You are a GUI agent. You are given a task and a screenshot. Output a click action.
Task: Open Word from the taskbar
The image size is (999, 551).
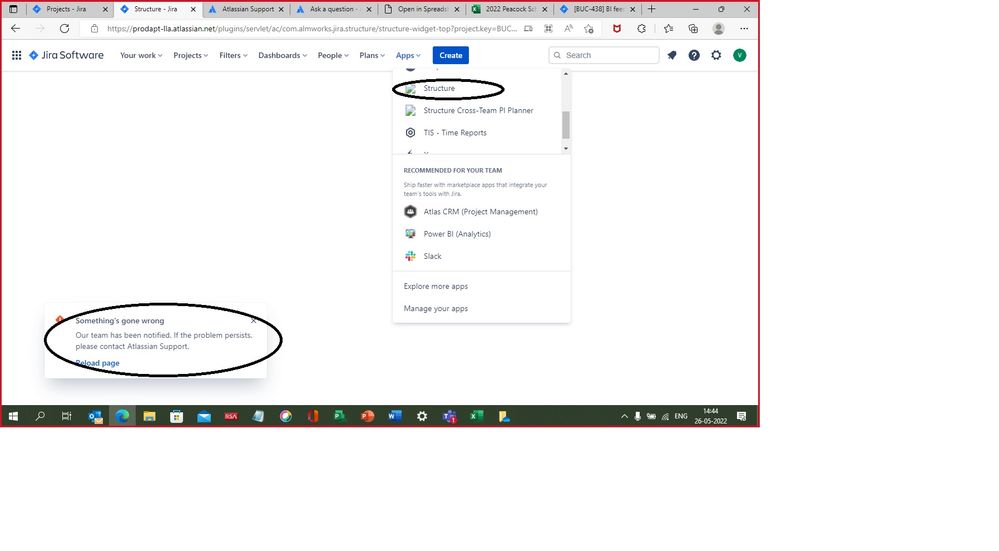pyautogui.click(x=394, y=417)
